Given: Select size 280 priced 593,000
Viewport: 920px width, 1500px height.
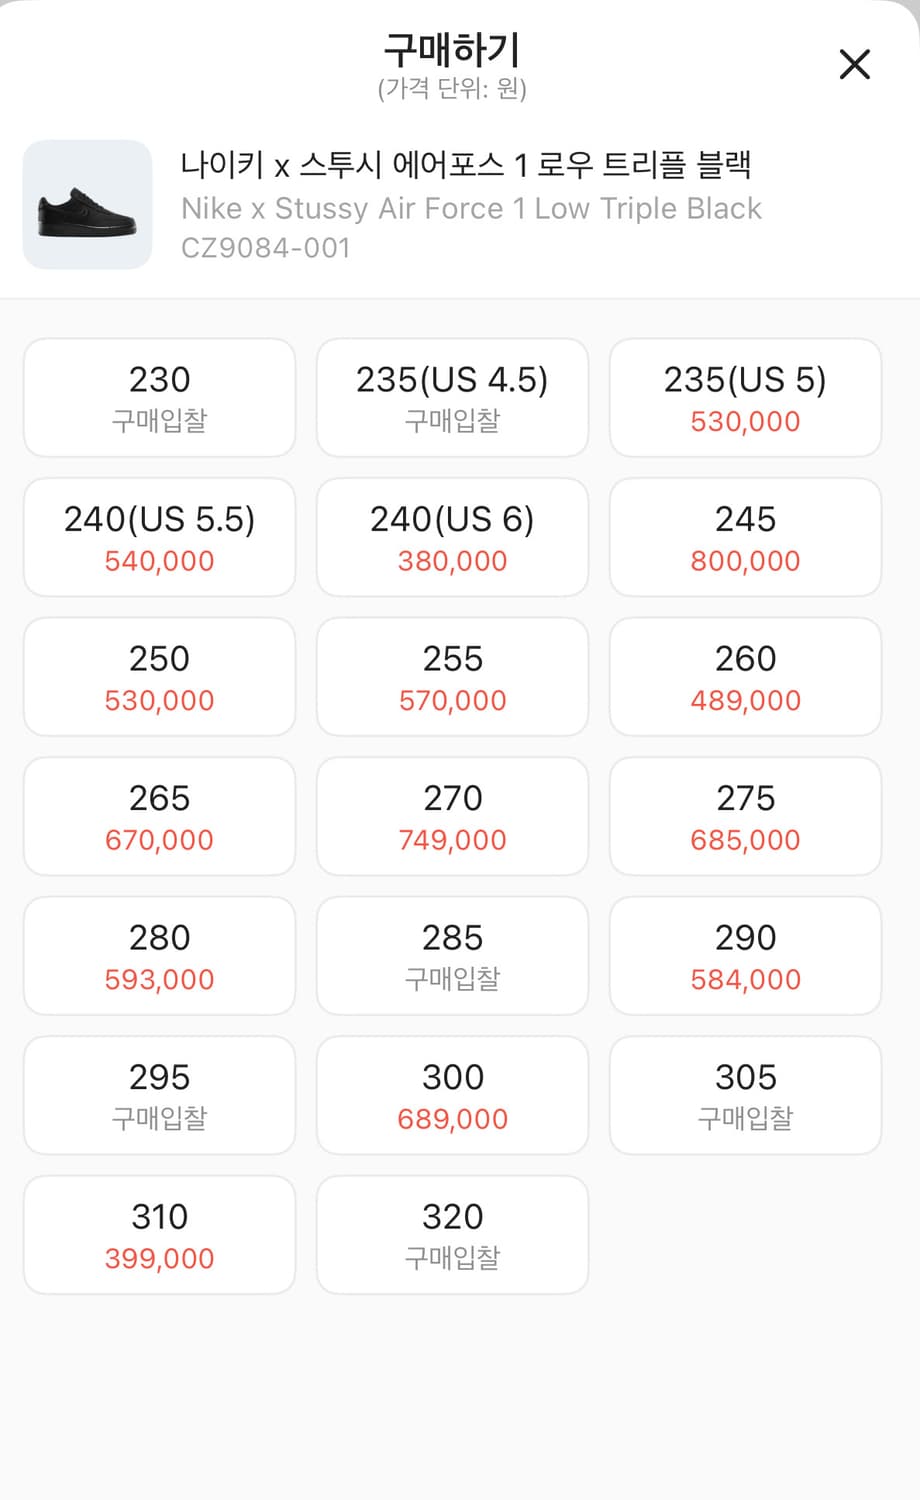Looking at the screenshot, I should [x=159, y=956].
